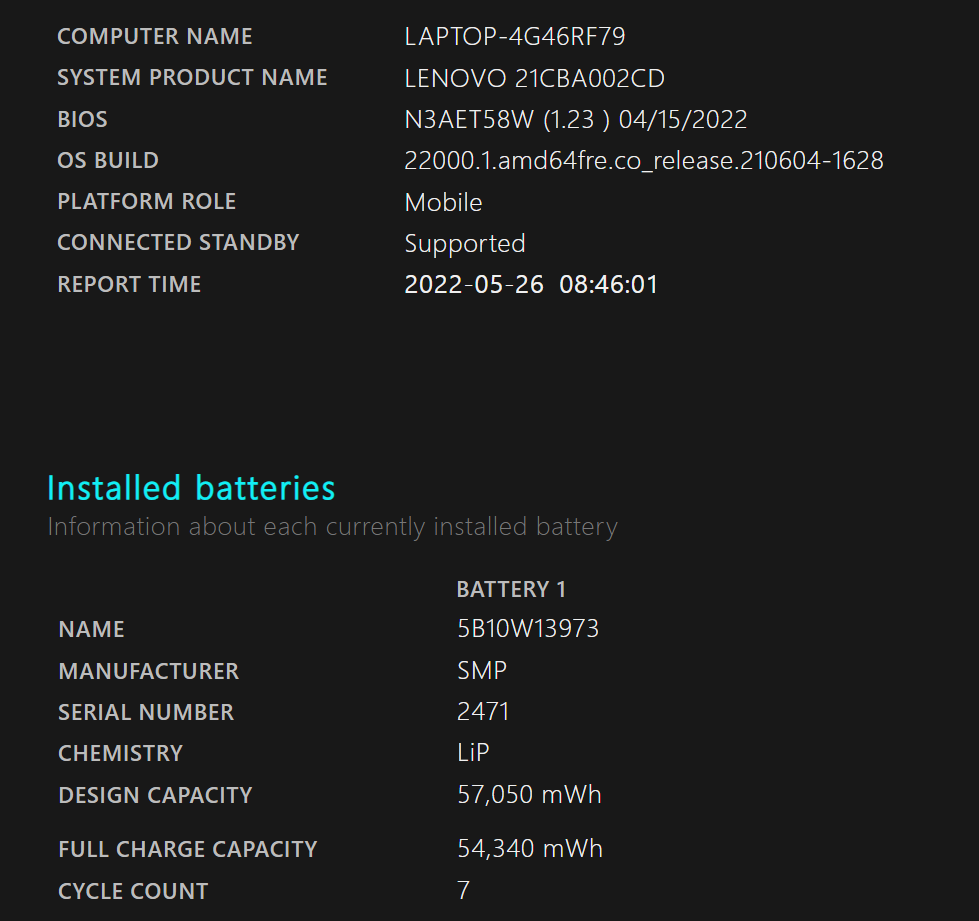Screen dimensions: 979x921
Task: Click the OS BUILD value text
Action: tap(644, 160)
